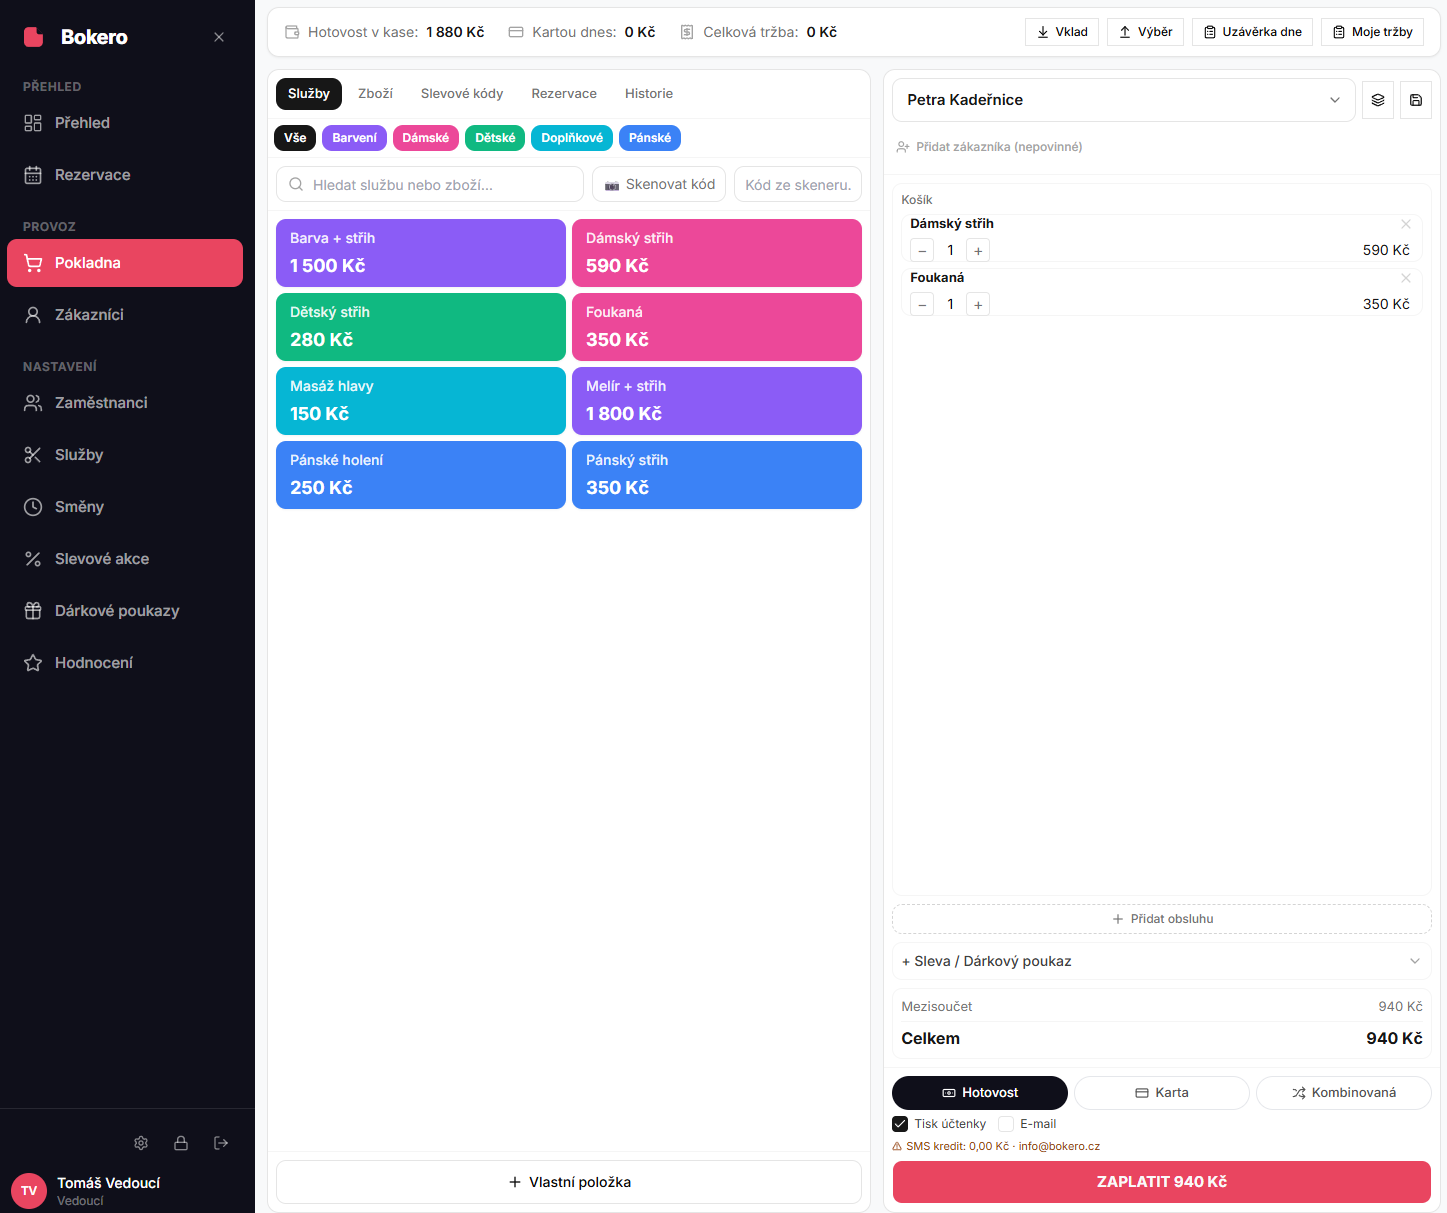Open the Petra Kadeřnice employee dropdown
Image resolution: width=1447 pixels, height=1213 pixels.
pos(1124,100)
